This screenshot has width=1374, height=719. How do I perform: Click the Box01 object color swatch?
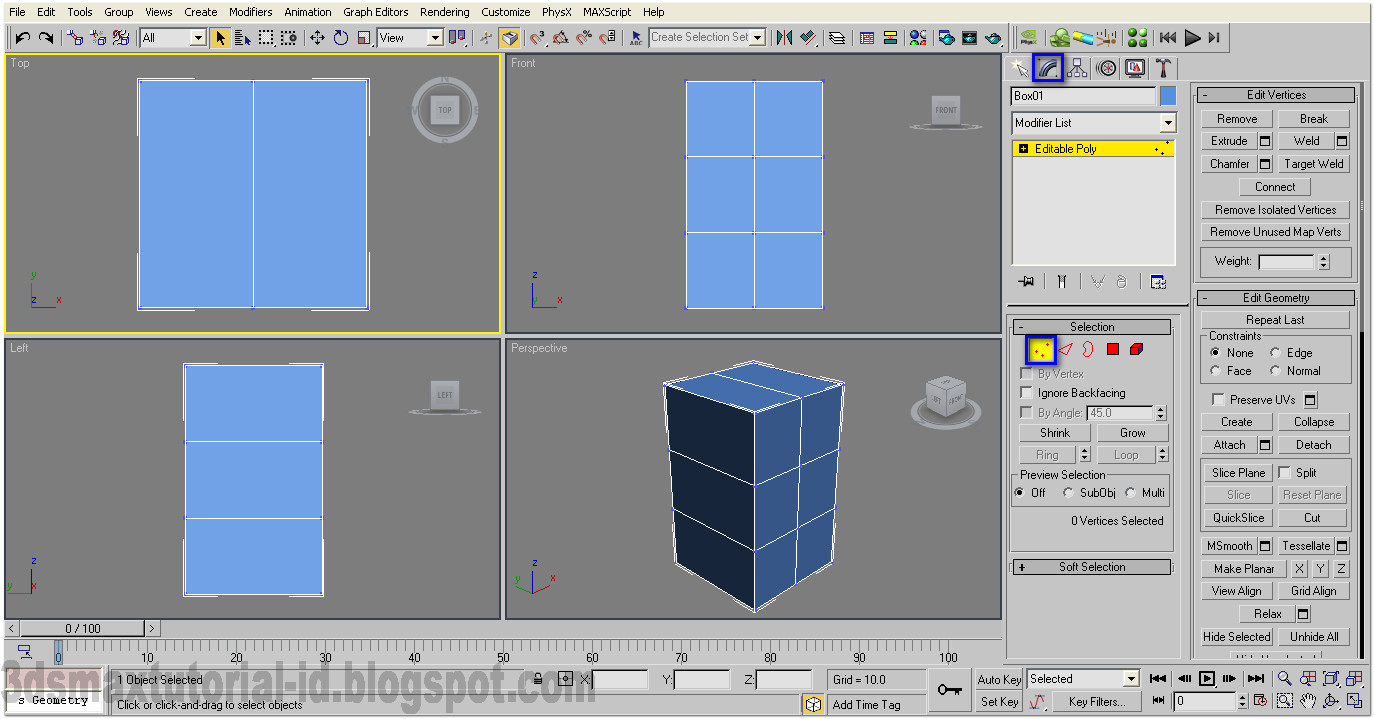click(1166, 94)
